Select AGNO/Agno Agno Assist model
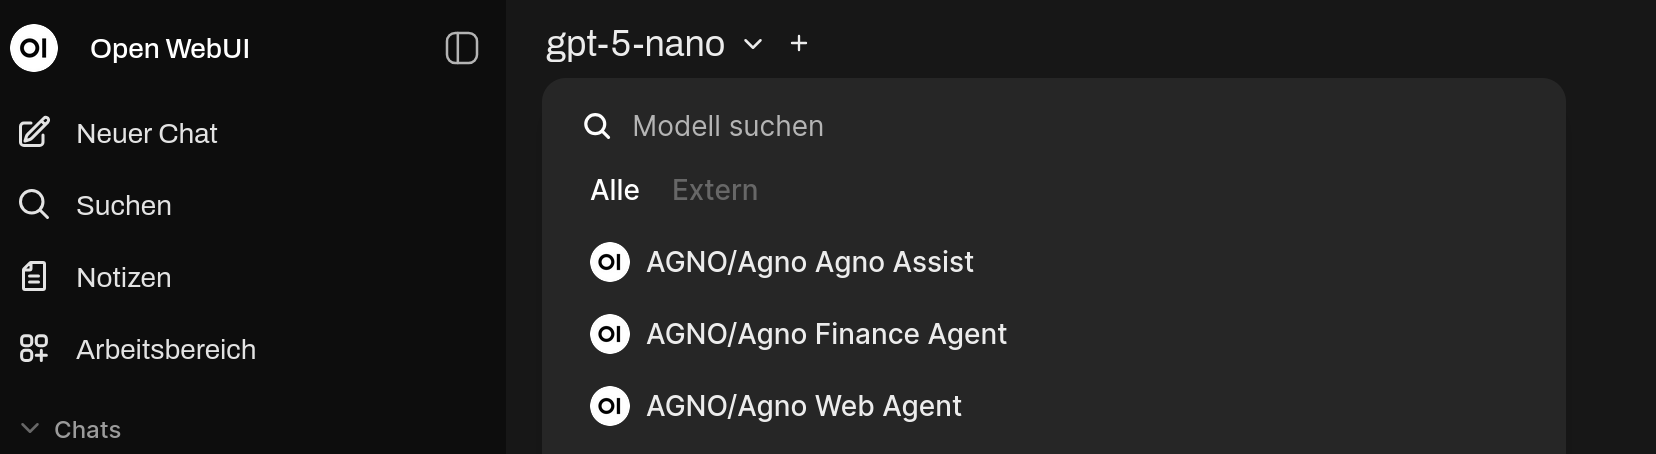Screen dimensions: 1656x454 pyautogui.click(x=809, y=262)
